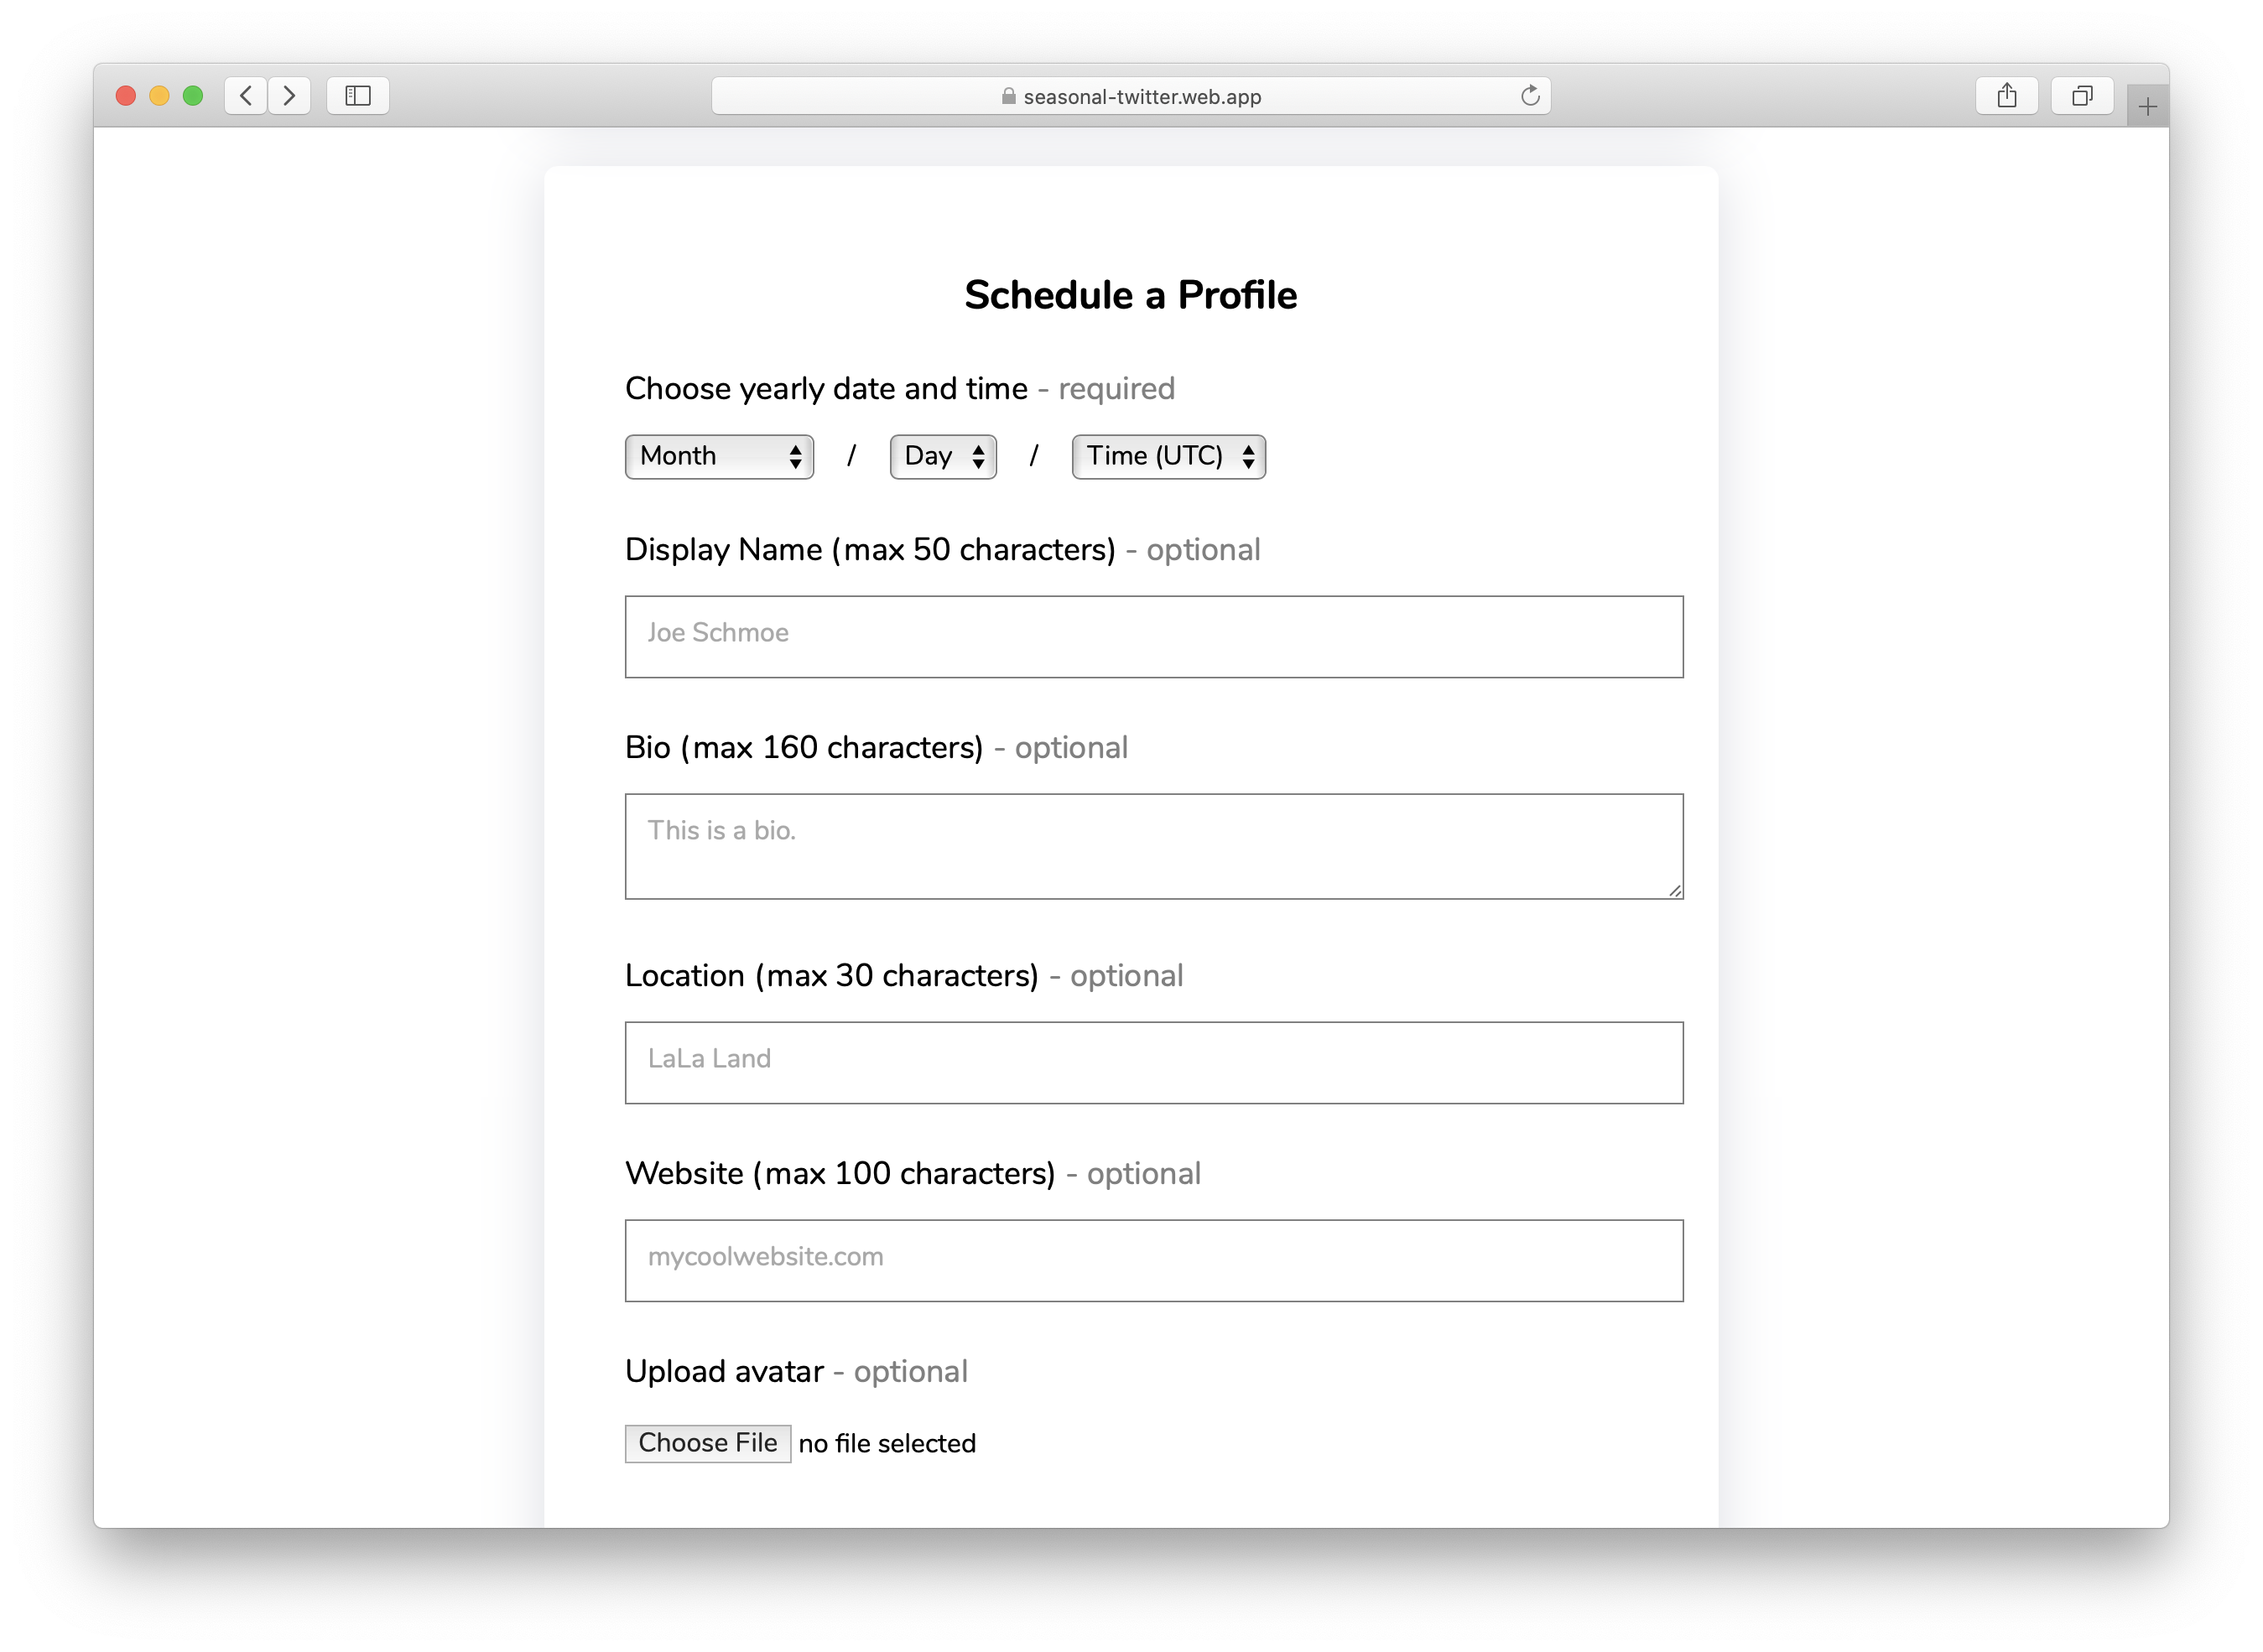Open a new browser tab

[2146, 103]
